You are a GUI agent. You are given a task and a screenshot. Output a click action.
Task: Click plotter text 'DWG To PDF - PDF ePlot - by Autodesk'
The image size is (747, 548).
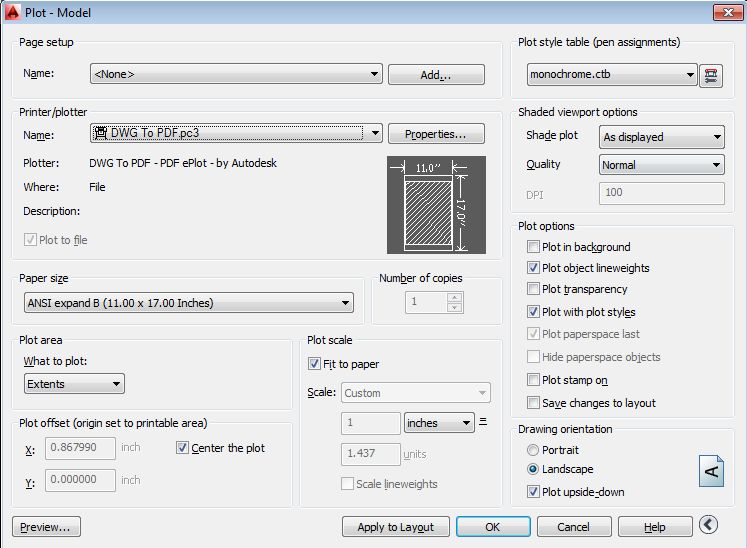point(183,163)
